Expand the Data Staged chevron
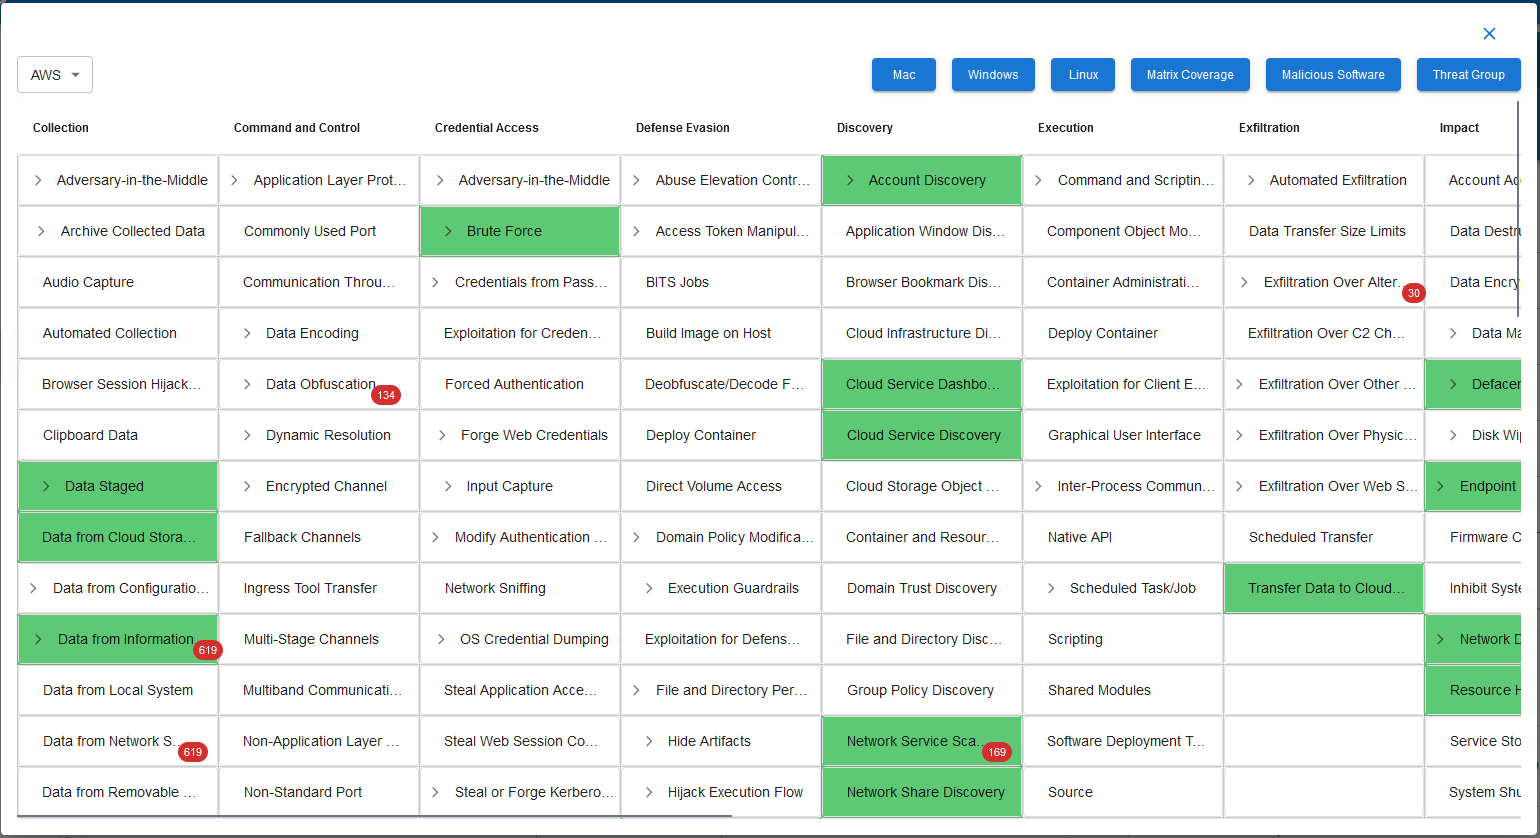 click(x=46, y=486)
